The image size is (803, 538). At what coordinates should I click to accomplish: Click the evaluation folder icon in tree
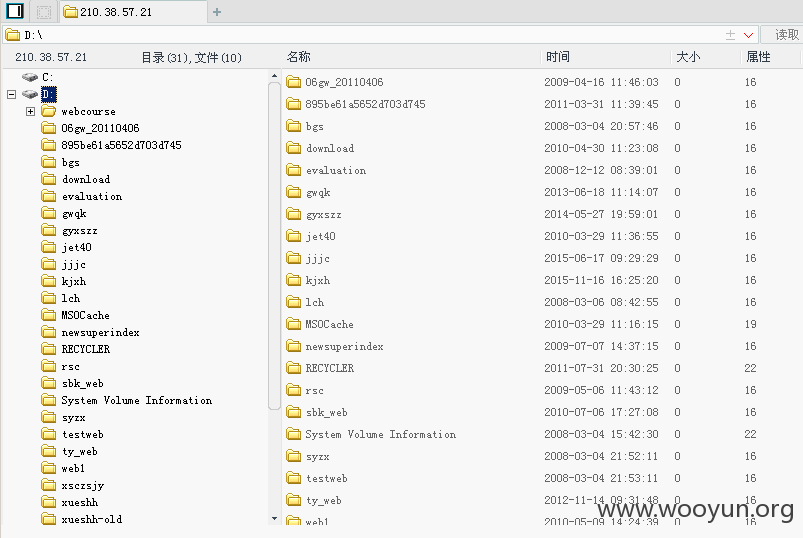tap(49, 196)
